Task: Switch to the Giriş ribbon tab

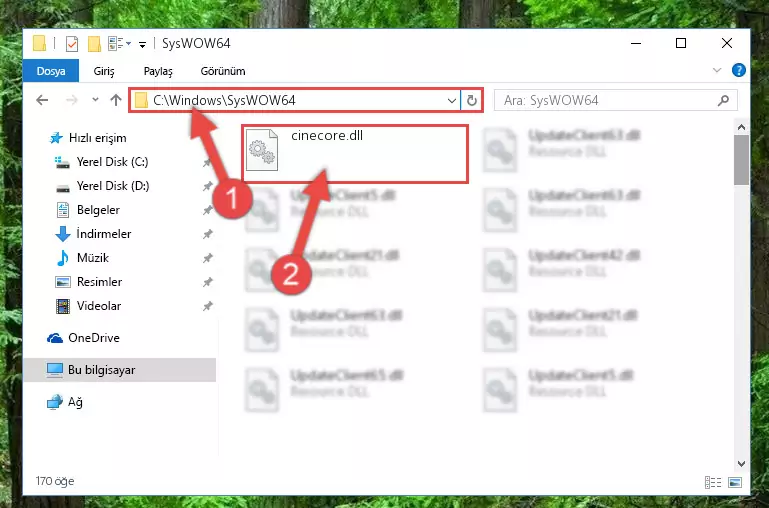Action: [104, 71]
